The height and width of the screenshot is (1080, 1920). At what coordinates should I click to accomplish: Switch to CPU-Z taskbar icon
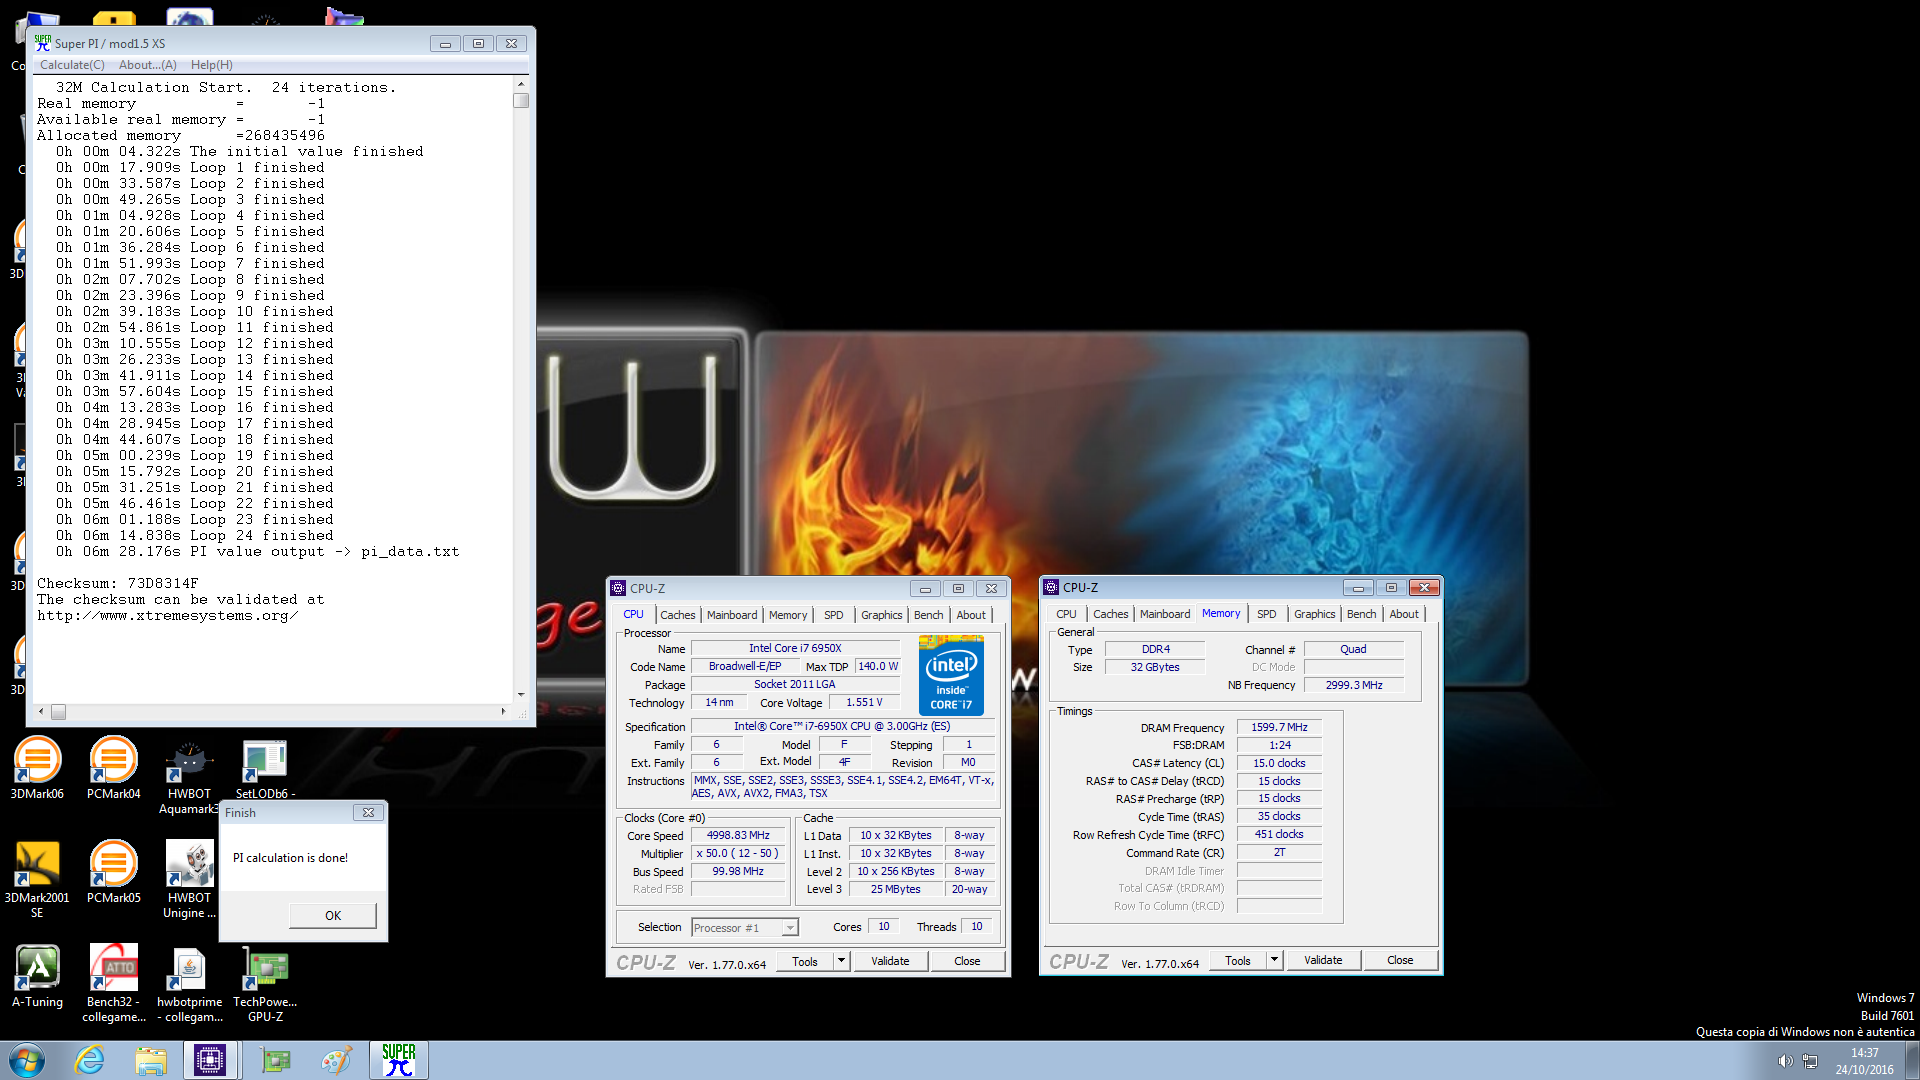pos(210,1060)
